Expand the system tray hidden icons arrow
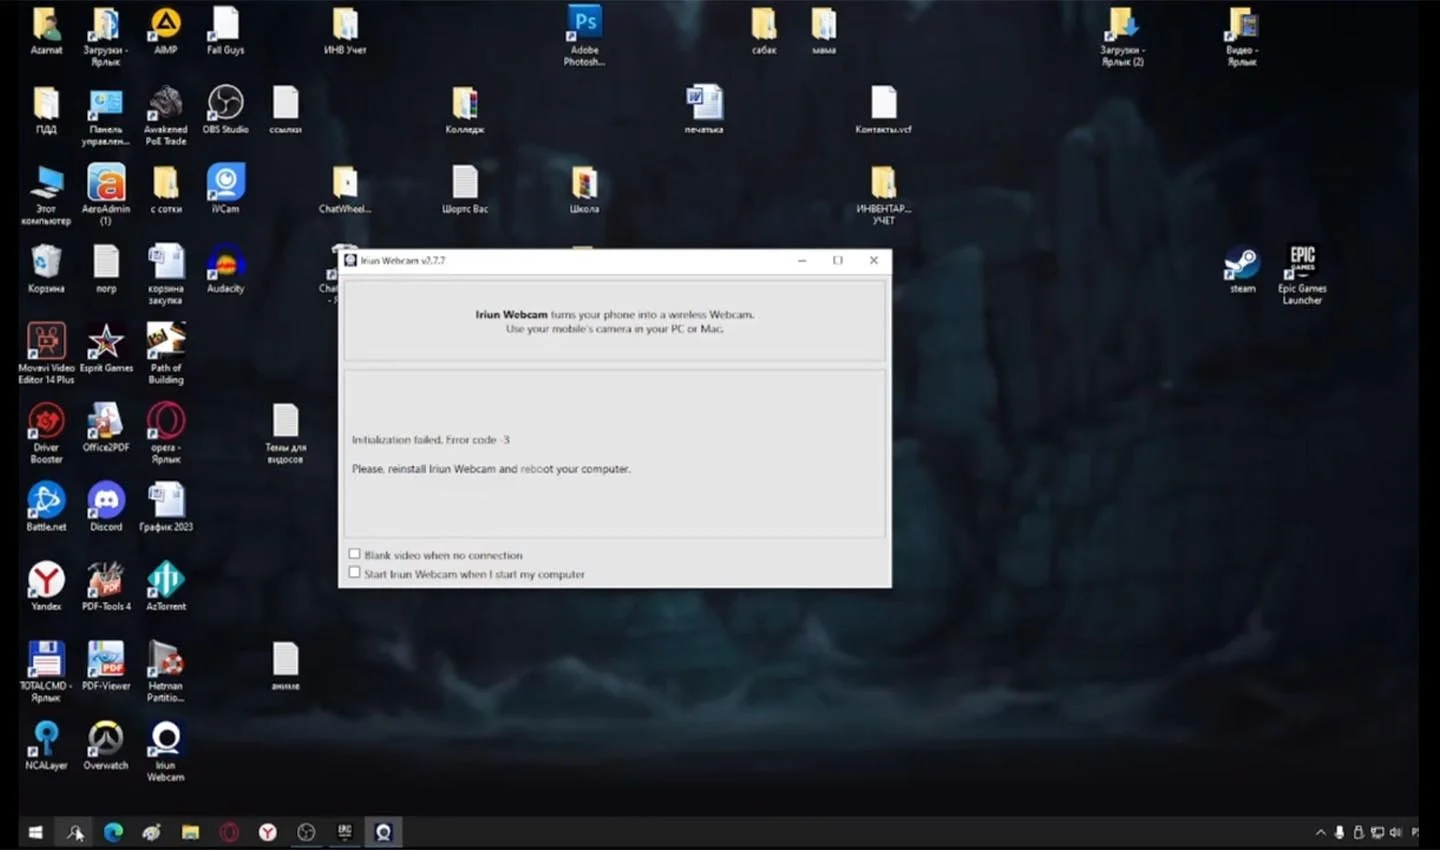 click(x=1320, y=832)
